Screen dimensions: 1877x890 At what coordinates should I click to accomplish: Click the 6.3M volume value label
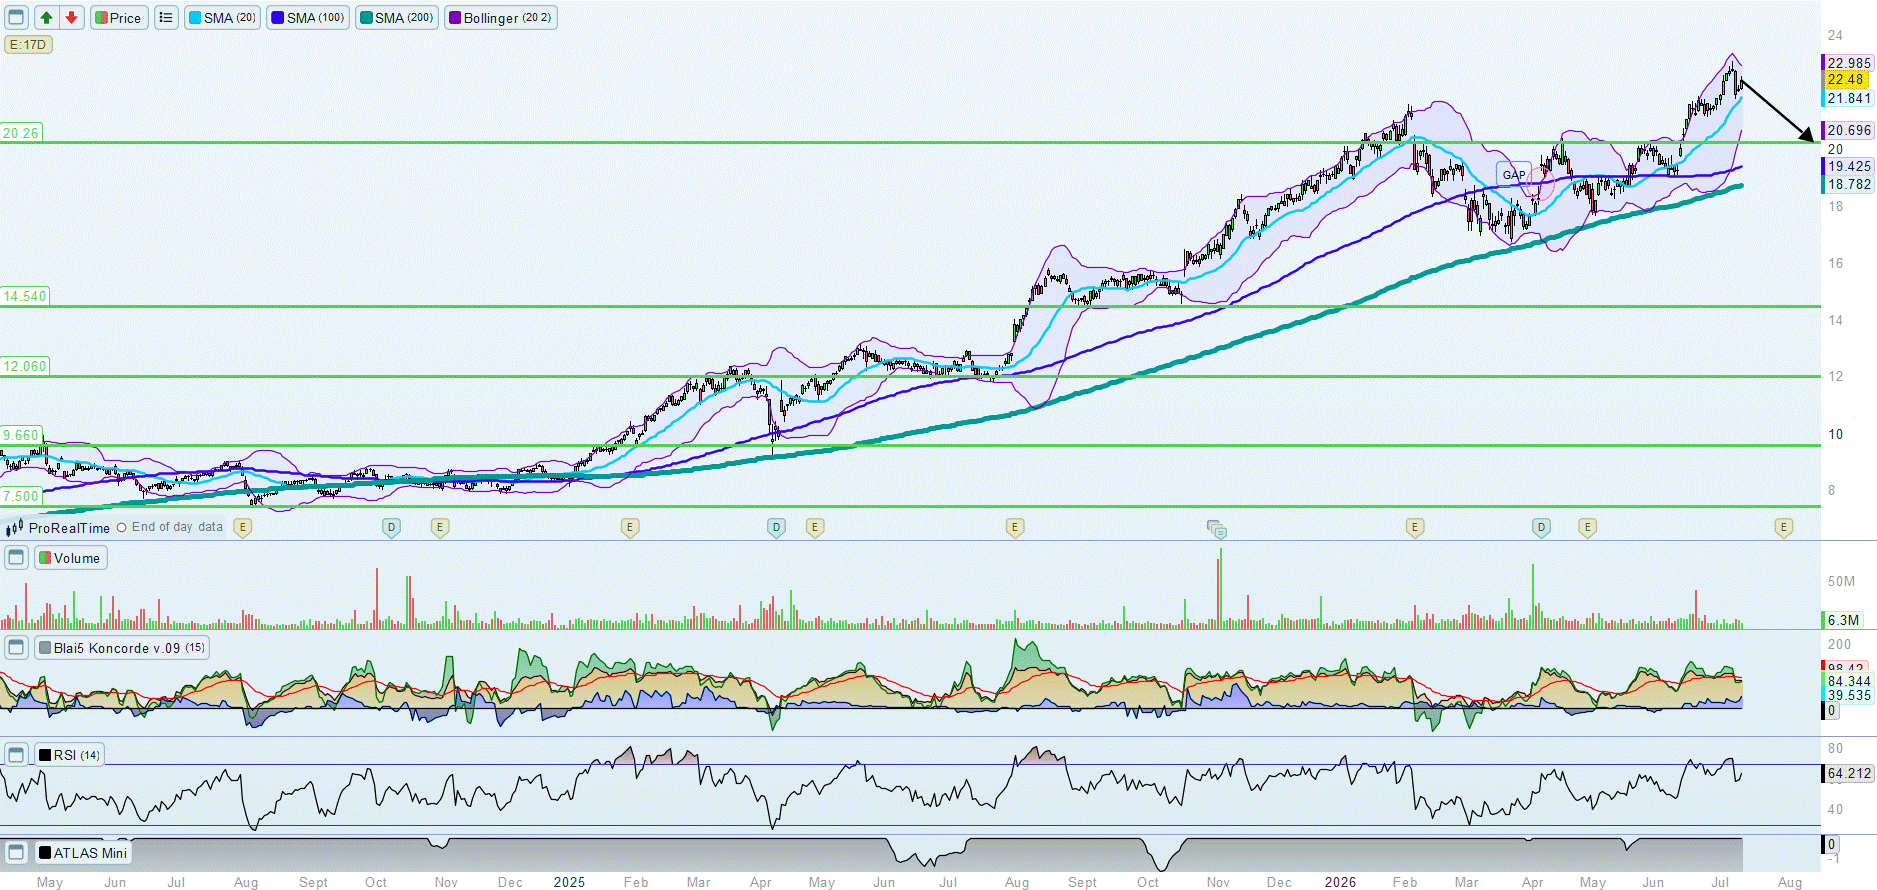1842,620
